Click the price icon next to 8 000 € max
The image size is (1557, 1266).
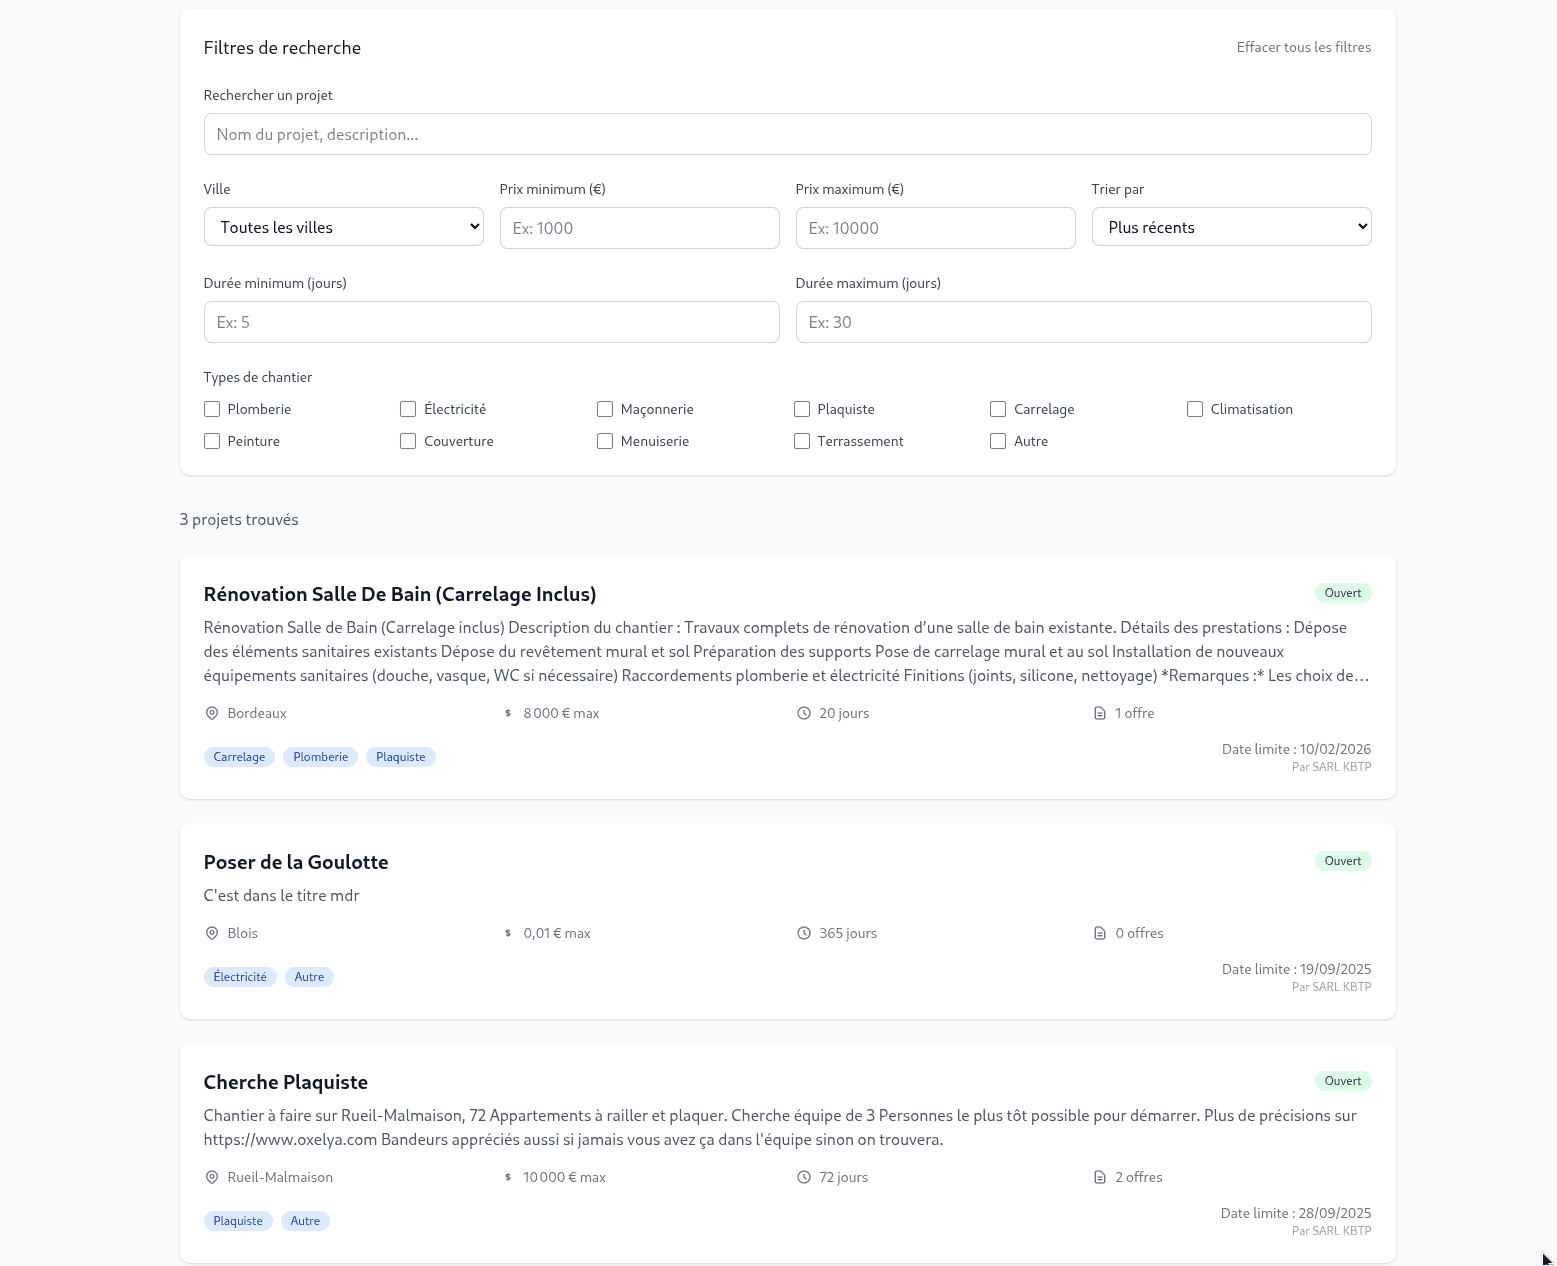pos(508,713)
